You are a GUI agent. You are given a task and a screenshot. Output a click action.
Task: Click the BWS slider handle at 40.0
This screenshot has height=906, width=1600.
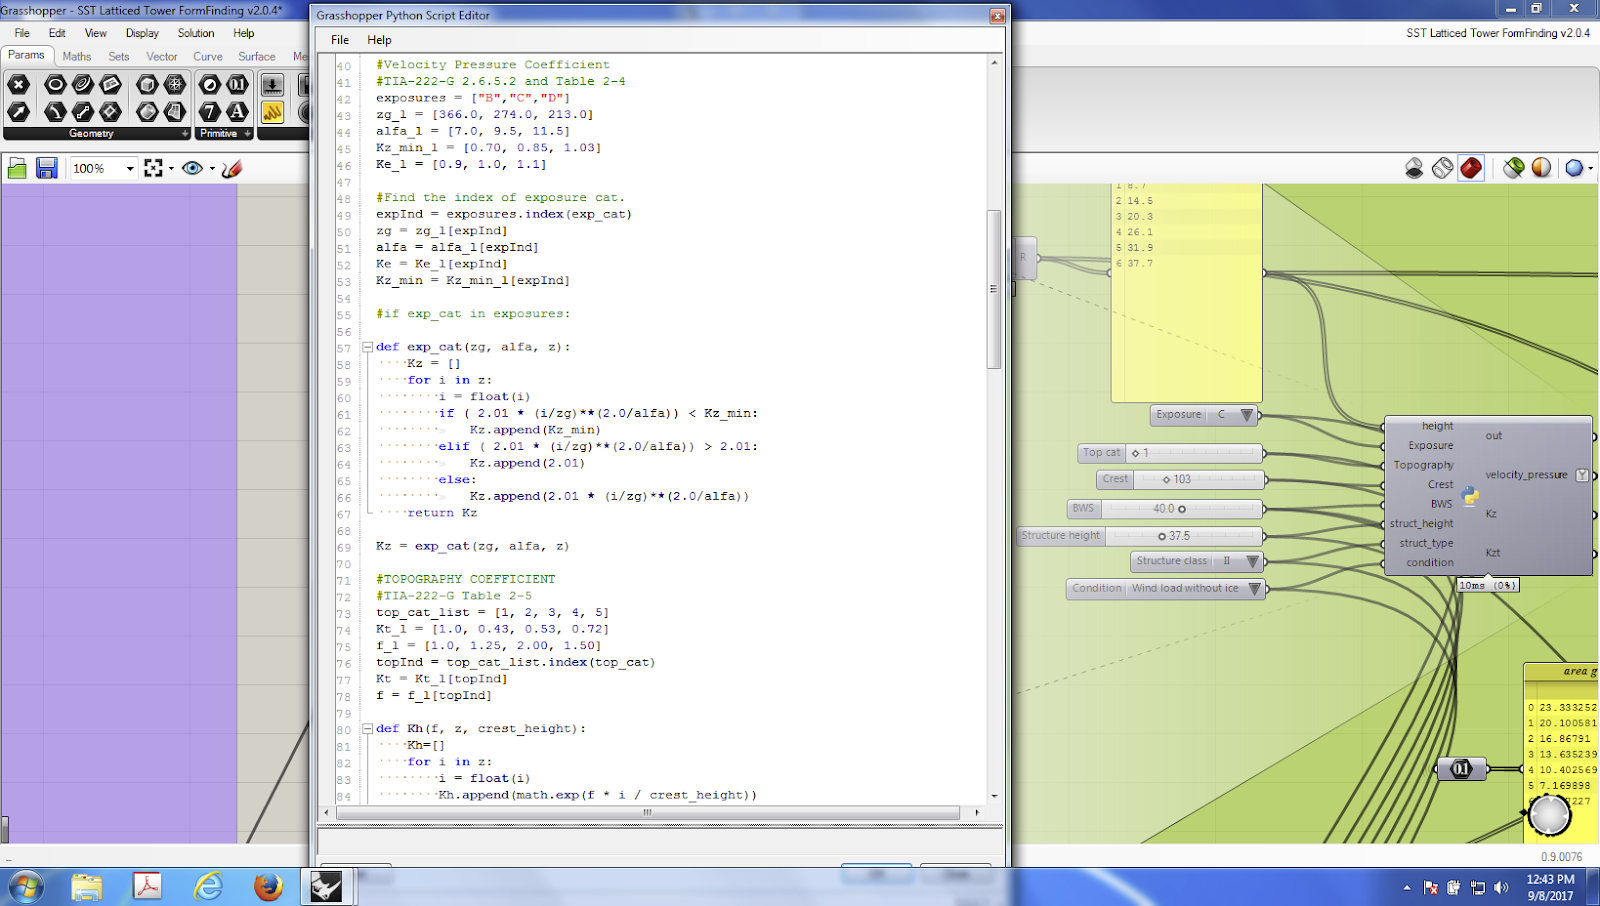click(x=1182, y=509)
